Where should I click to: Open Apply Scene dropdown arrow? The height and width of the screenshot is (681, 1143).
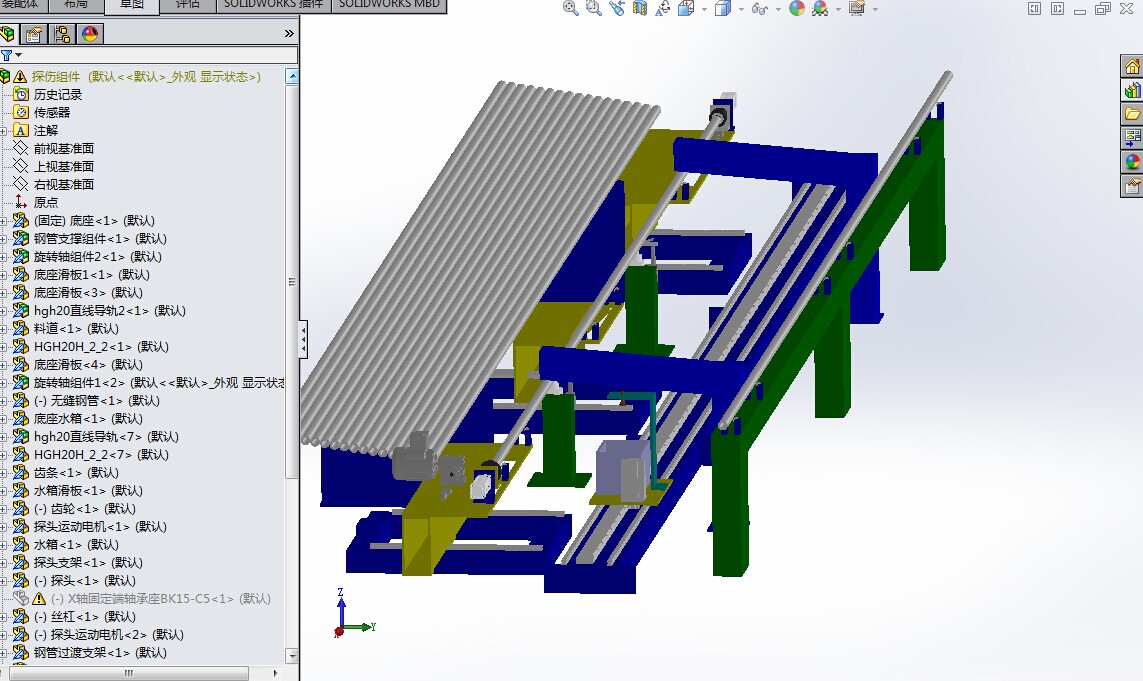838,9
